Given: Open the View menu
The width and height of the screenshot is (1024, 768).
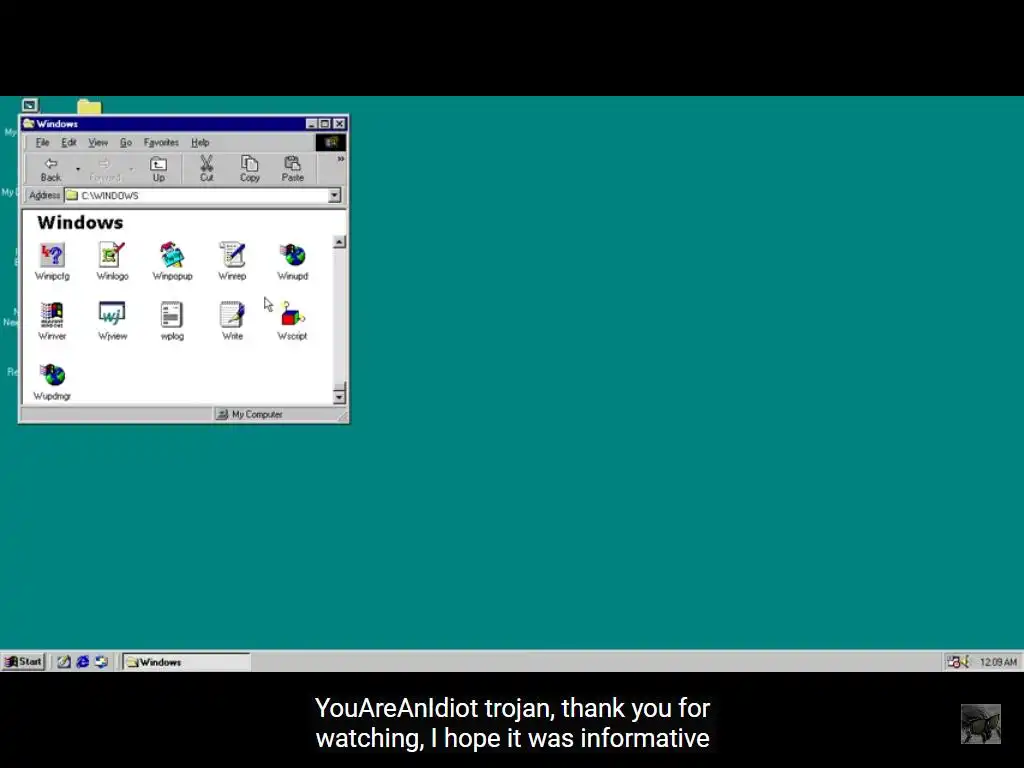Looking at the screenshot, I should 98,142.
